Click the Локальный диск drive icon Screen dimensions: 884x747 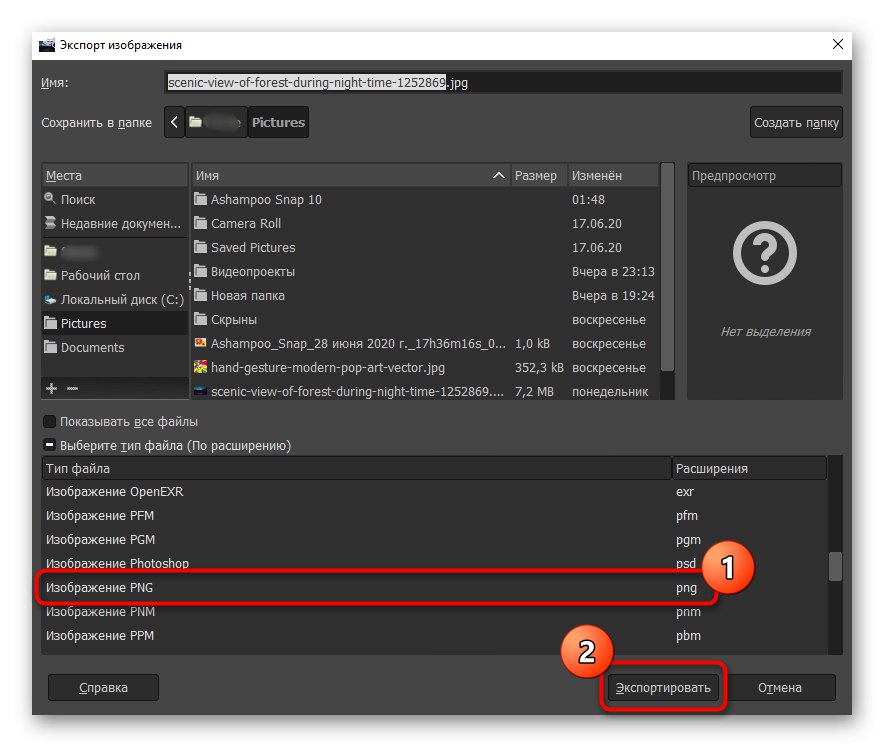pyautogui.click(x=50, y=299)
